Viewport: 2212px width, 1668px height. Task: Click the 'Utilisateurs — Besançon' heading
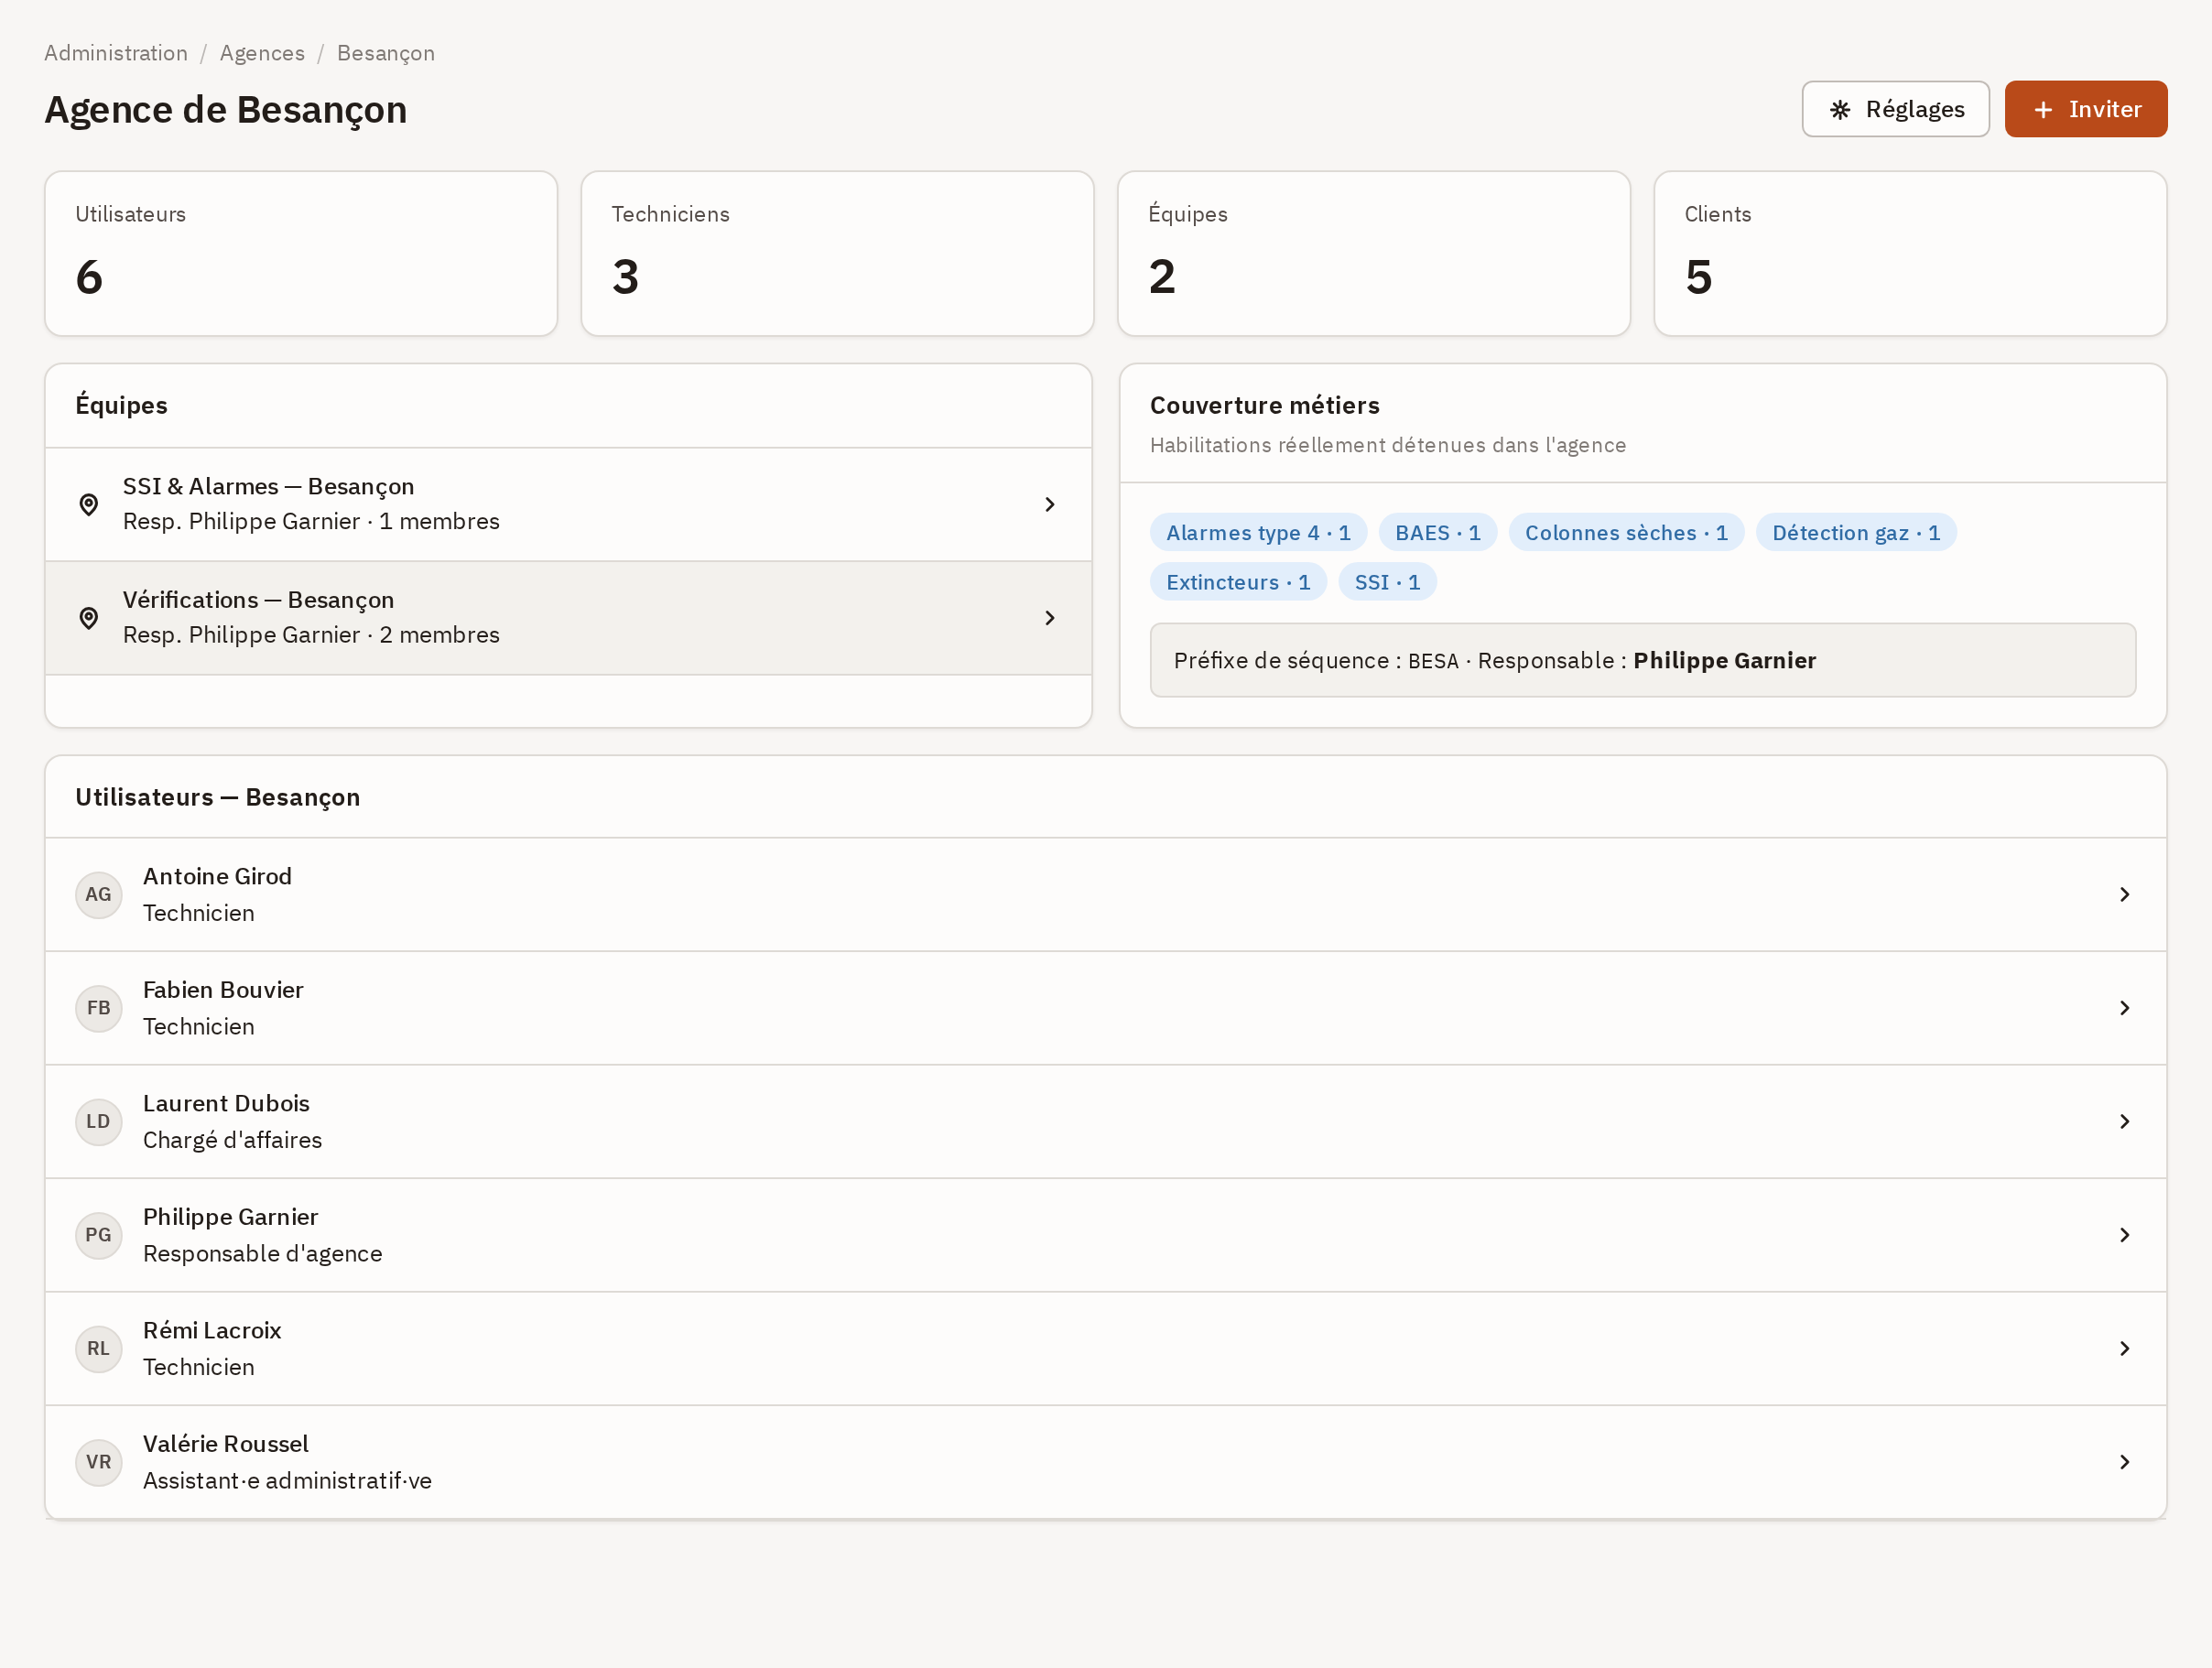(x=217, y=798)
